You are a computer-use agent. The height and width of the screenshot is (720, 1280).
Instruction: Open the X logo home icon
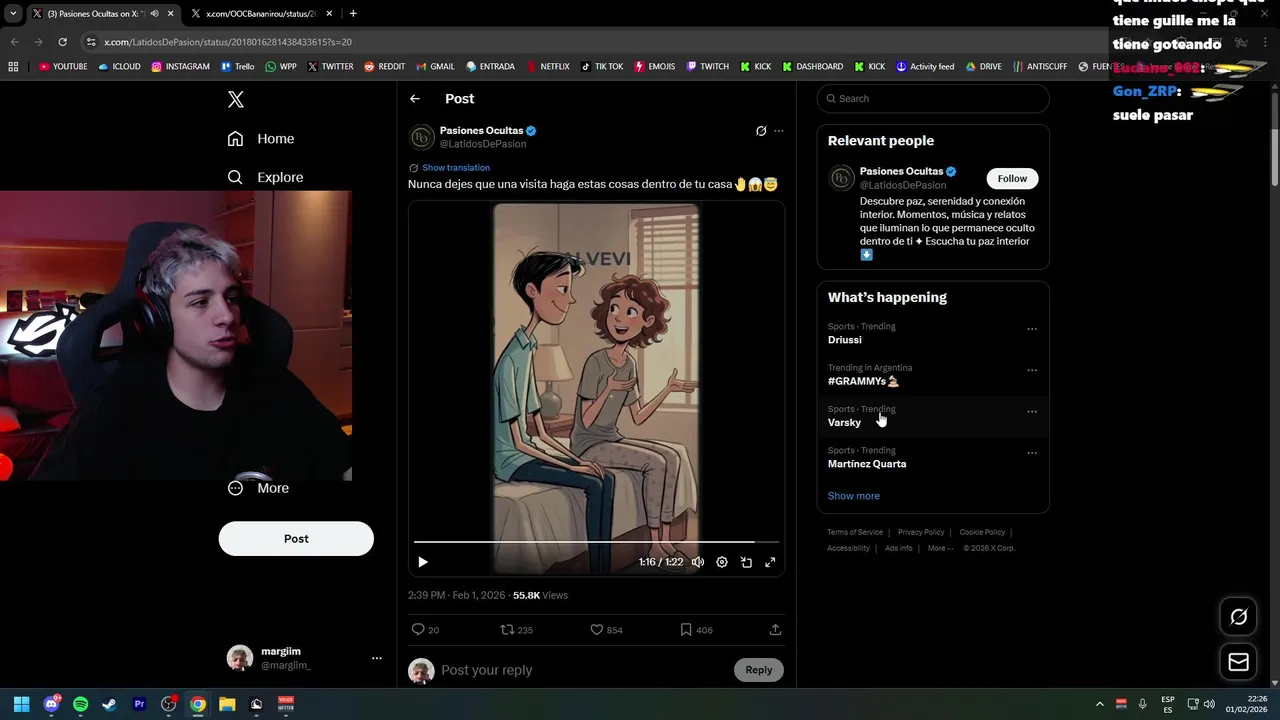(x=236, y=99)
